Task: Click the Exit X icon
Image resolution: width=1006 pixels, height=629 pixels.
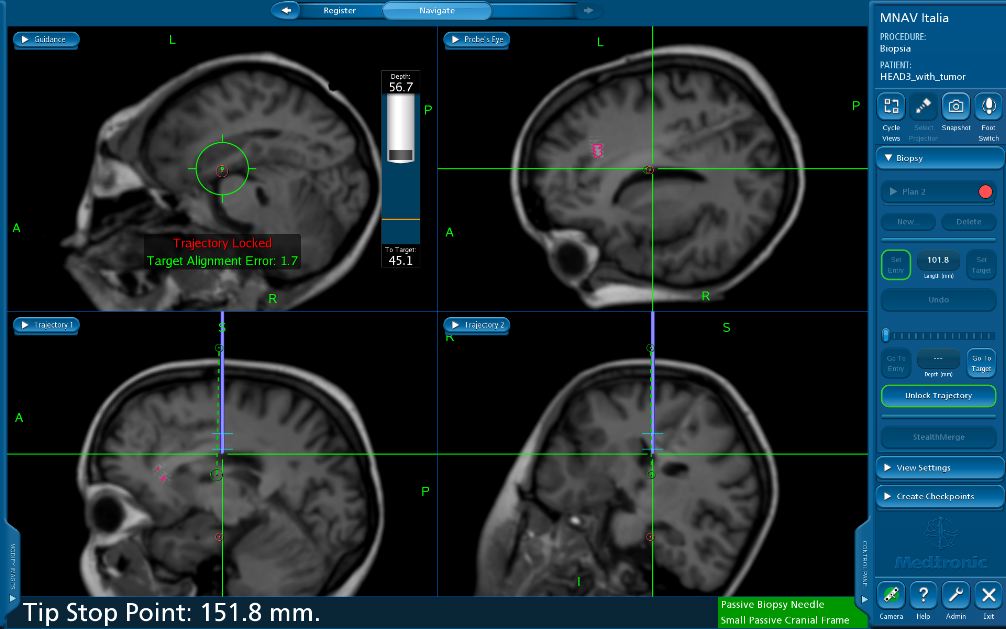Action: (x=988, y=596)
